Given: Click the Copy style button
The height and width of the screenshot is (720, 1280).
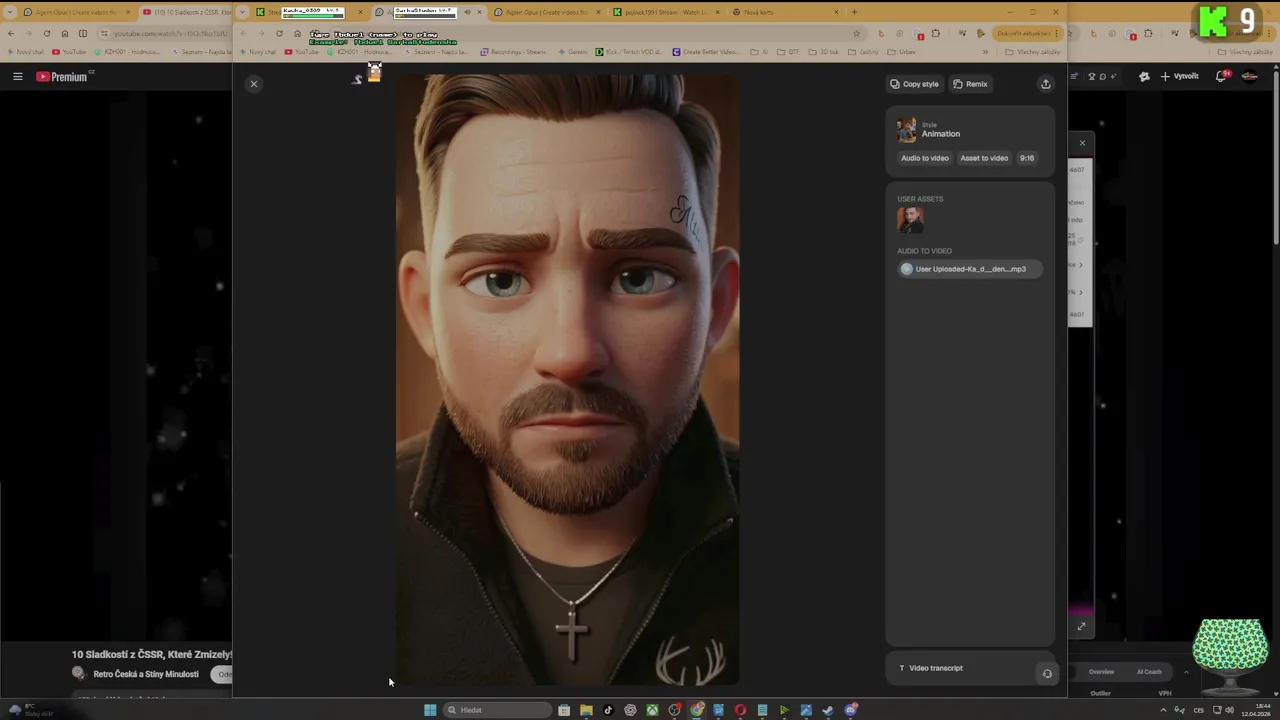Looking at the screenshot, I should [x=914, y=84].
